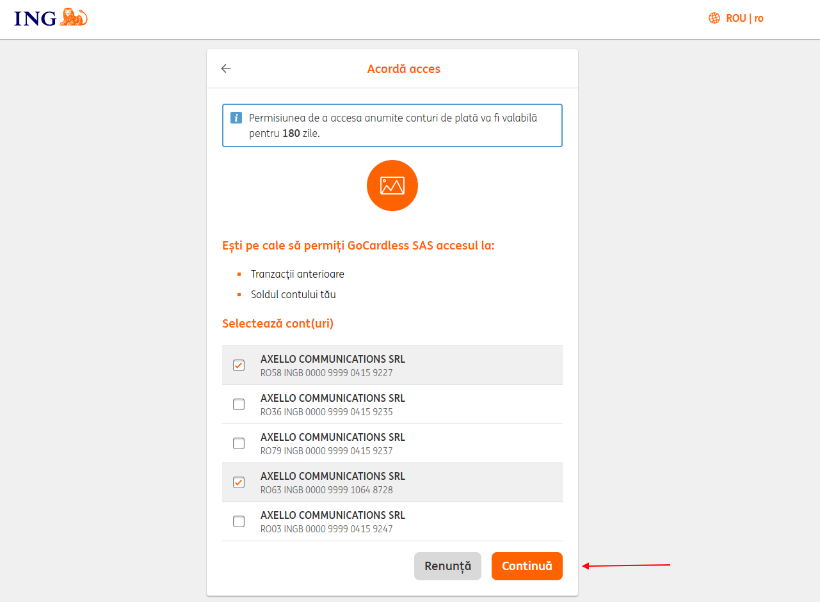Click the ING lion logo
This screenshot has height=602, width=820.
(51, 18)
